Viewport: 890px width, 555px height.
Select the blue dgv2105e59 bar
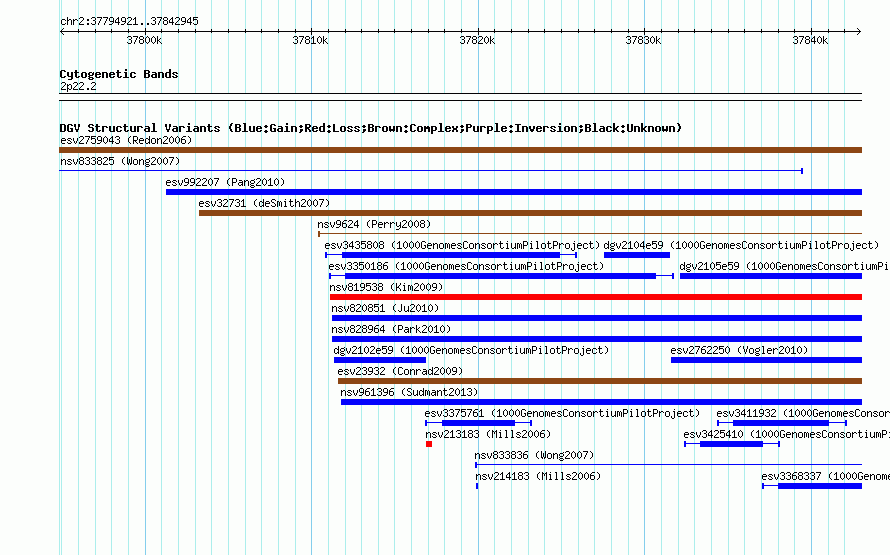[771, 276]
